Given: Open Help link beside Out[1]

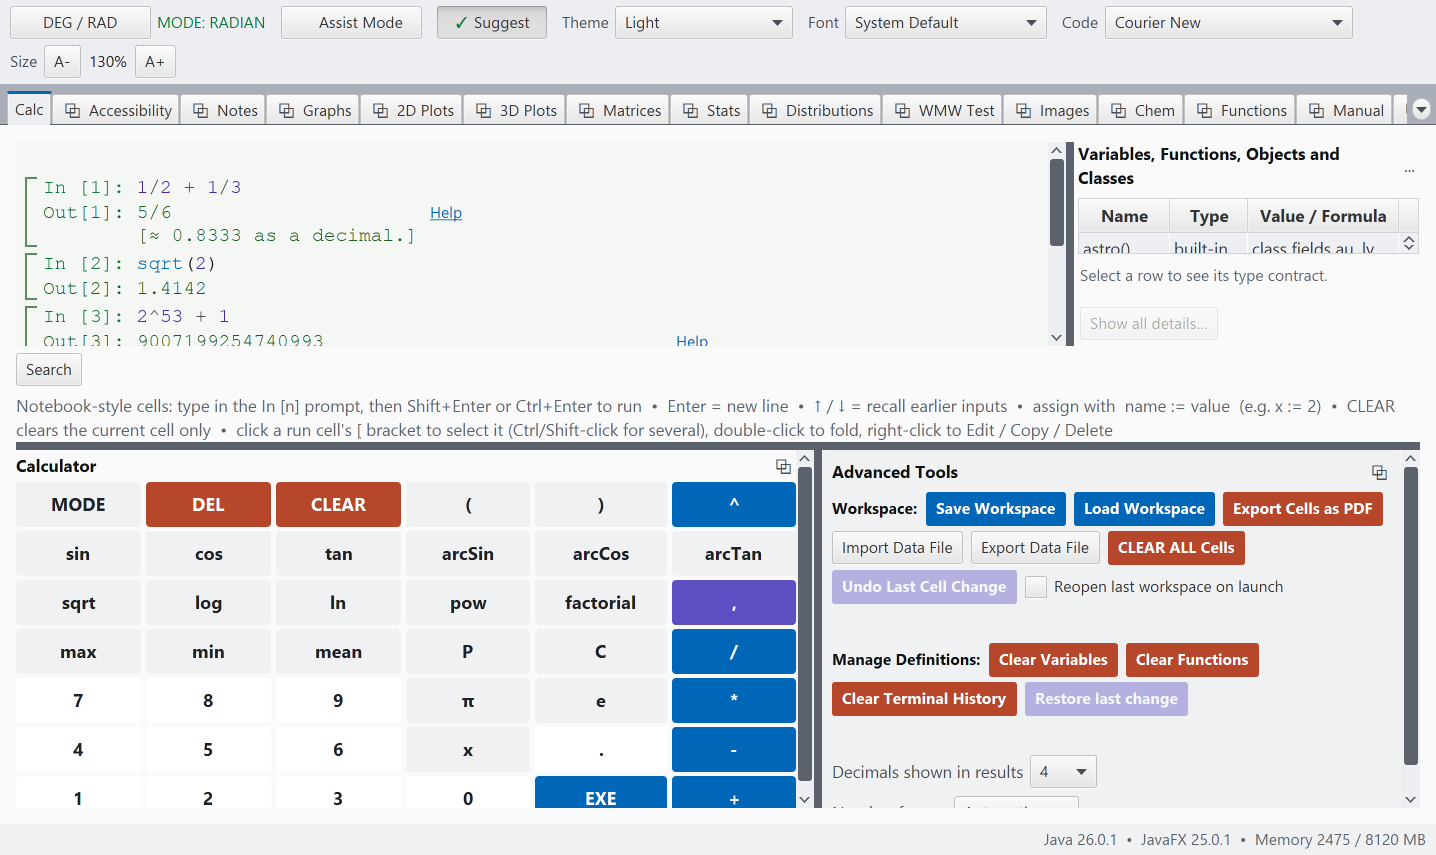Looking at the screenshot, I should click(446, 212).
